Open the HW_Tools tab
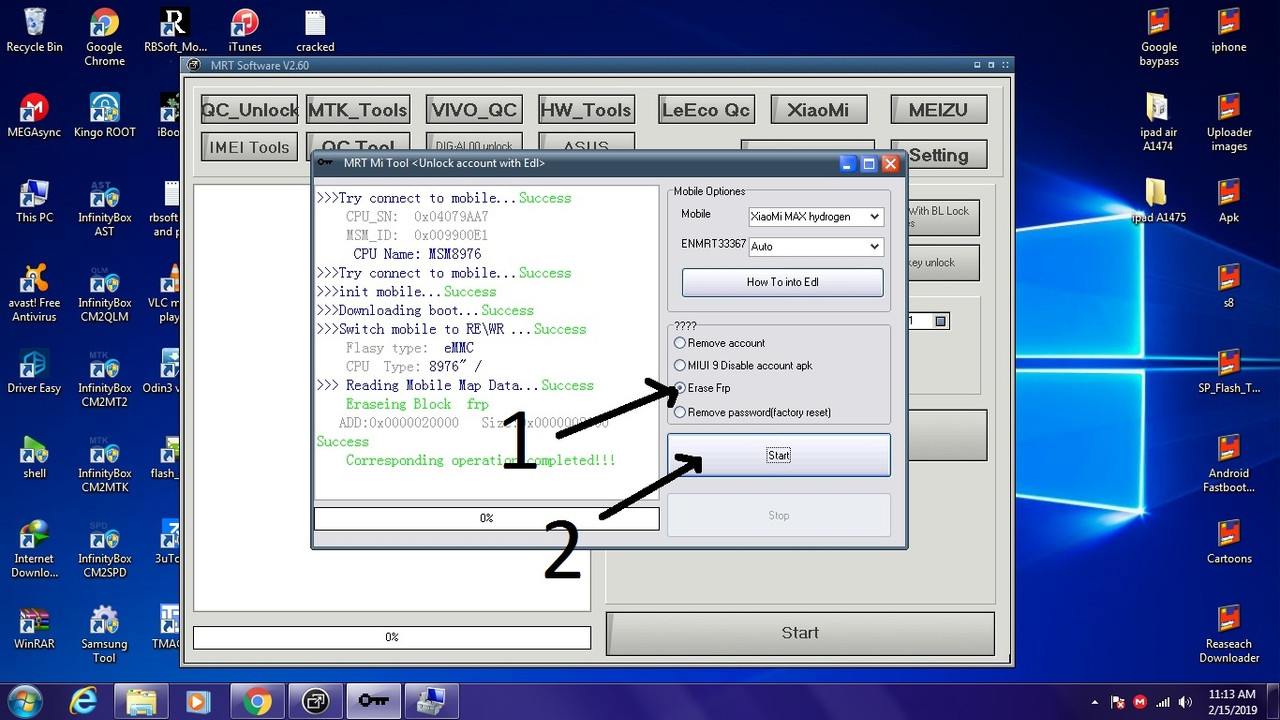 tap(586, 110)
